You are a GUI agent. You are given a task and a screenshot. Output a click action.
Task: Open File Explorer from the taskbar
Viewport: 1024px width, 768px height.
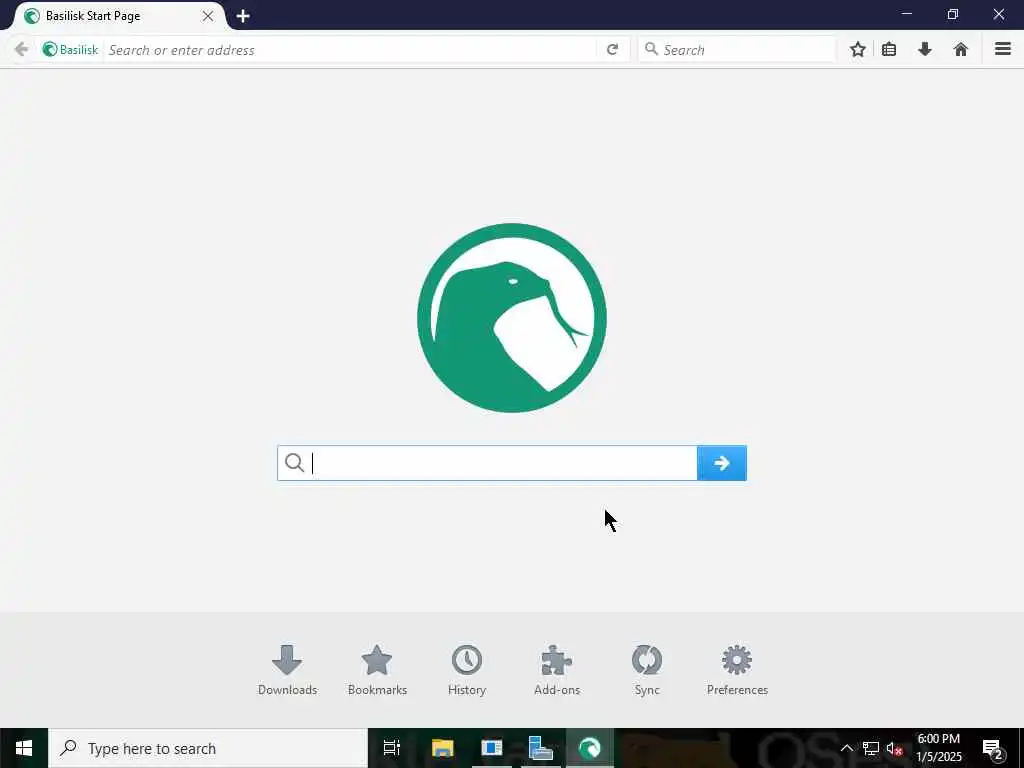(442, 748)
